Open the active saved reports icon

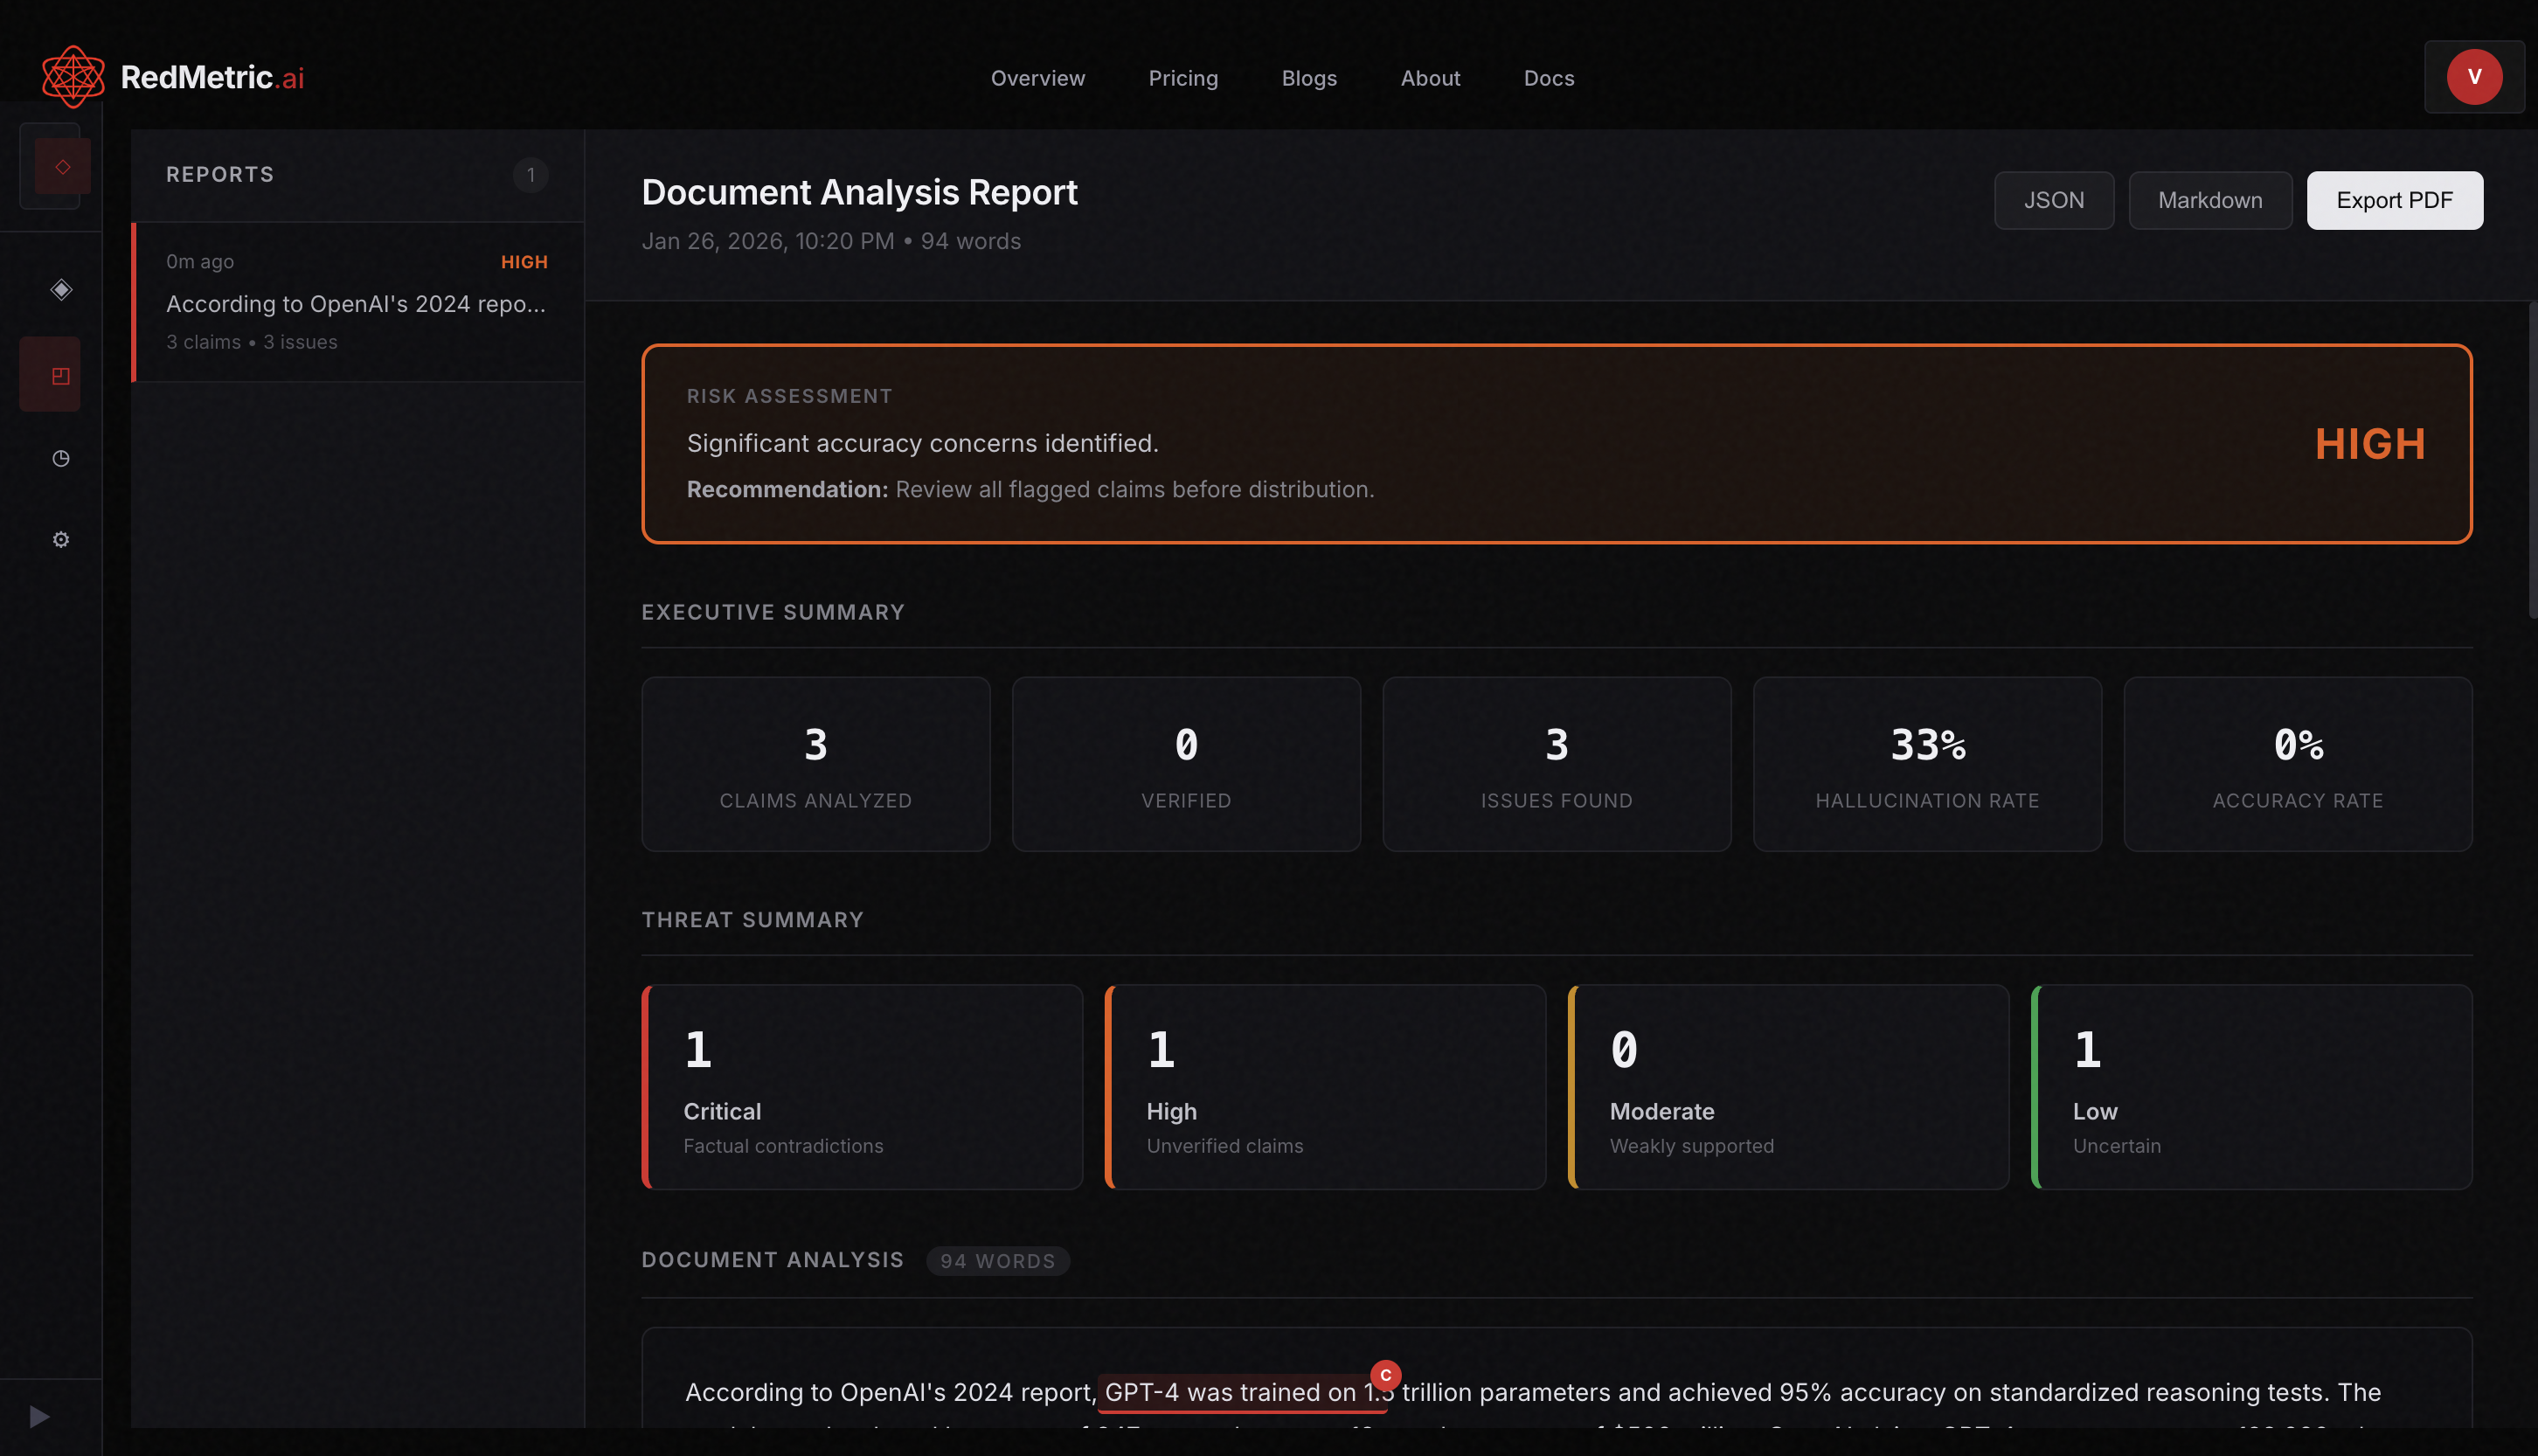60,375
